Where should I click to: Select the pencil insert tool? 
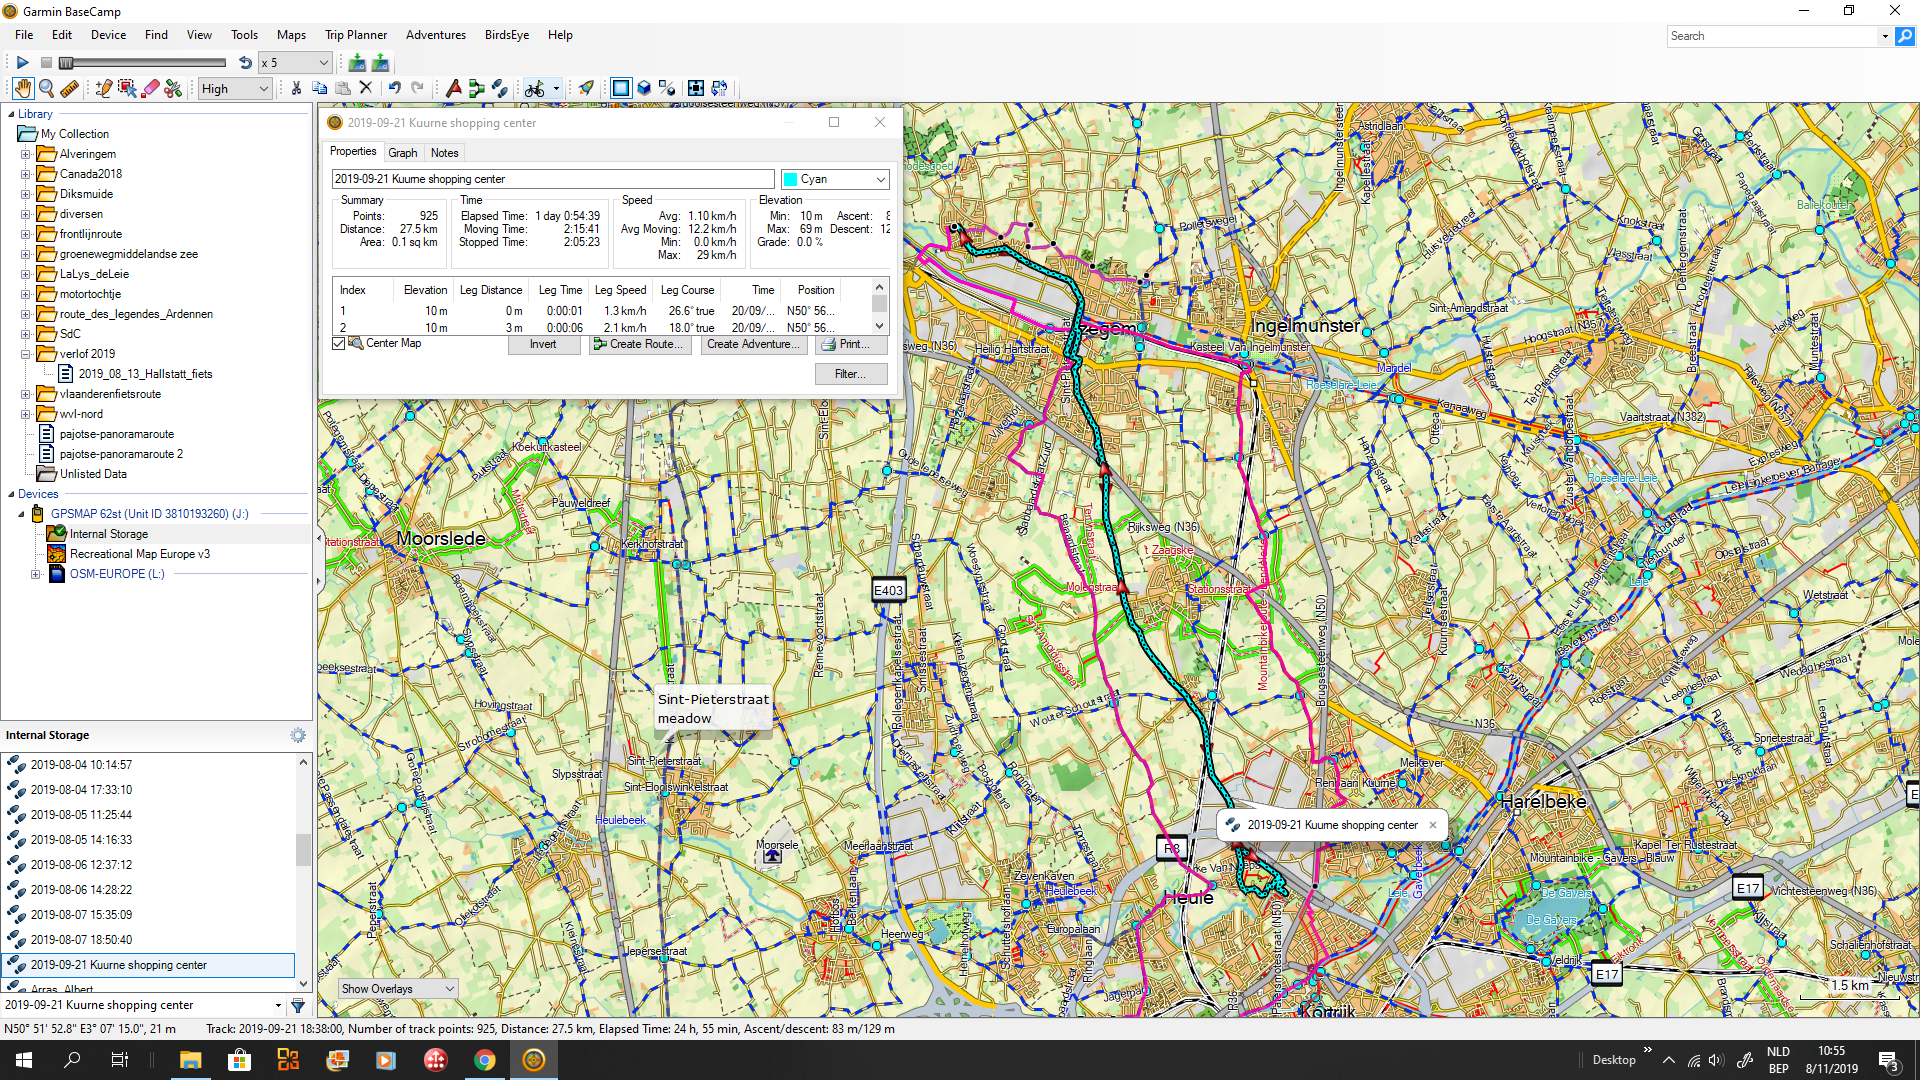(x=103, y=88)
